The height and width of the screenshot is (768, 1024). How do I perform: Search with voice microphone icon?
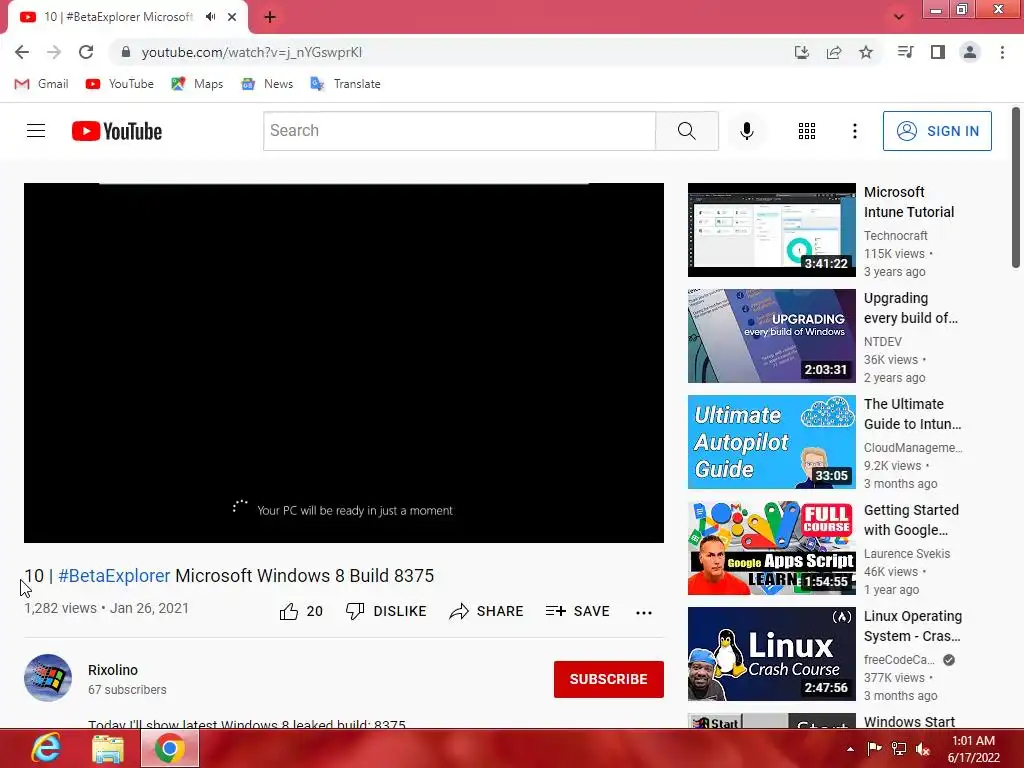click(747, 131)
